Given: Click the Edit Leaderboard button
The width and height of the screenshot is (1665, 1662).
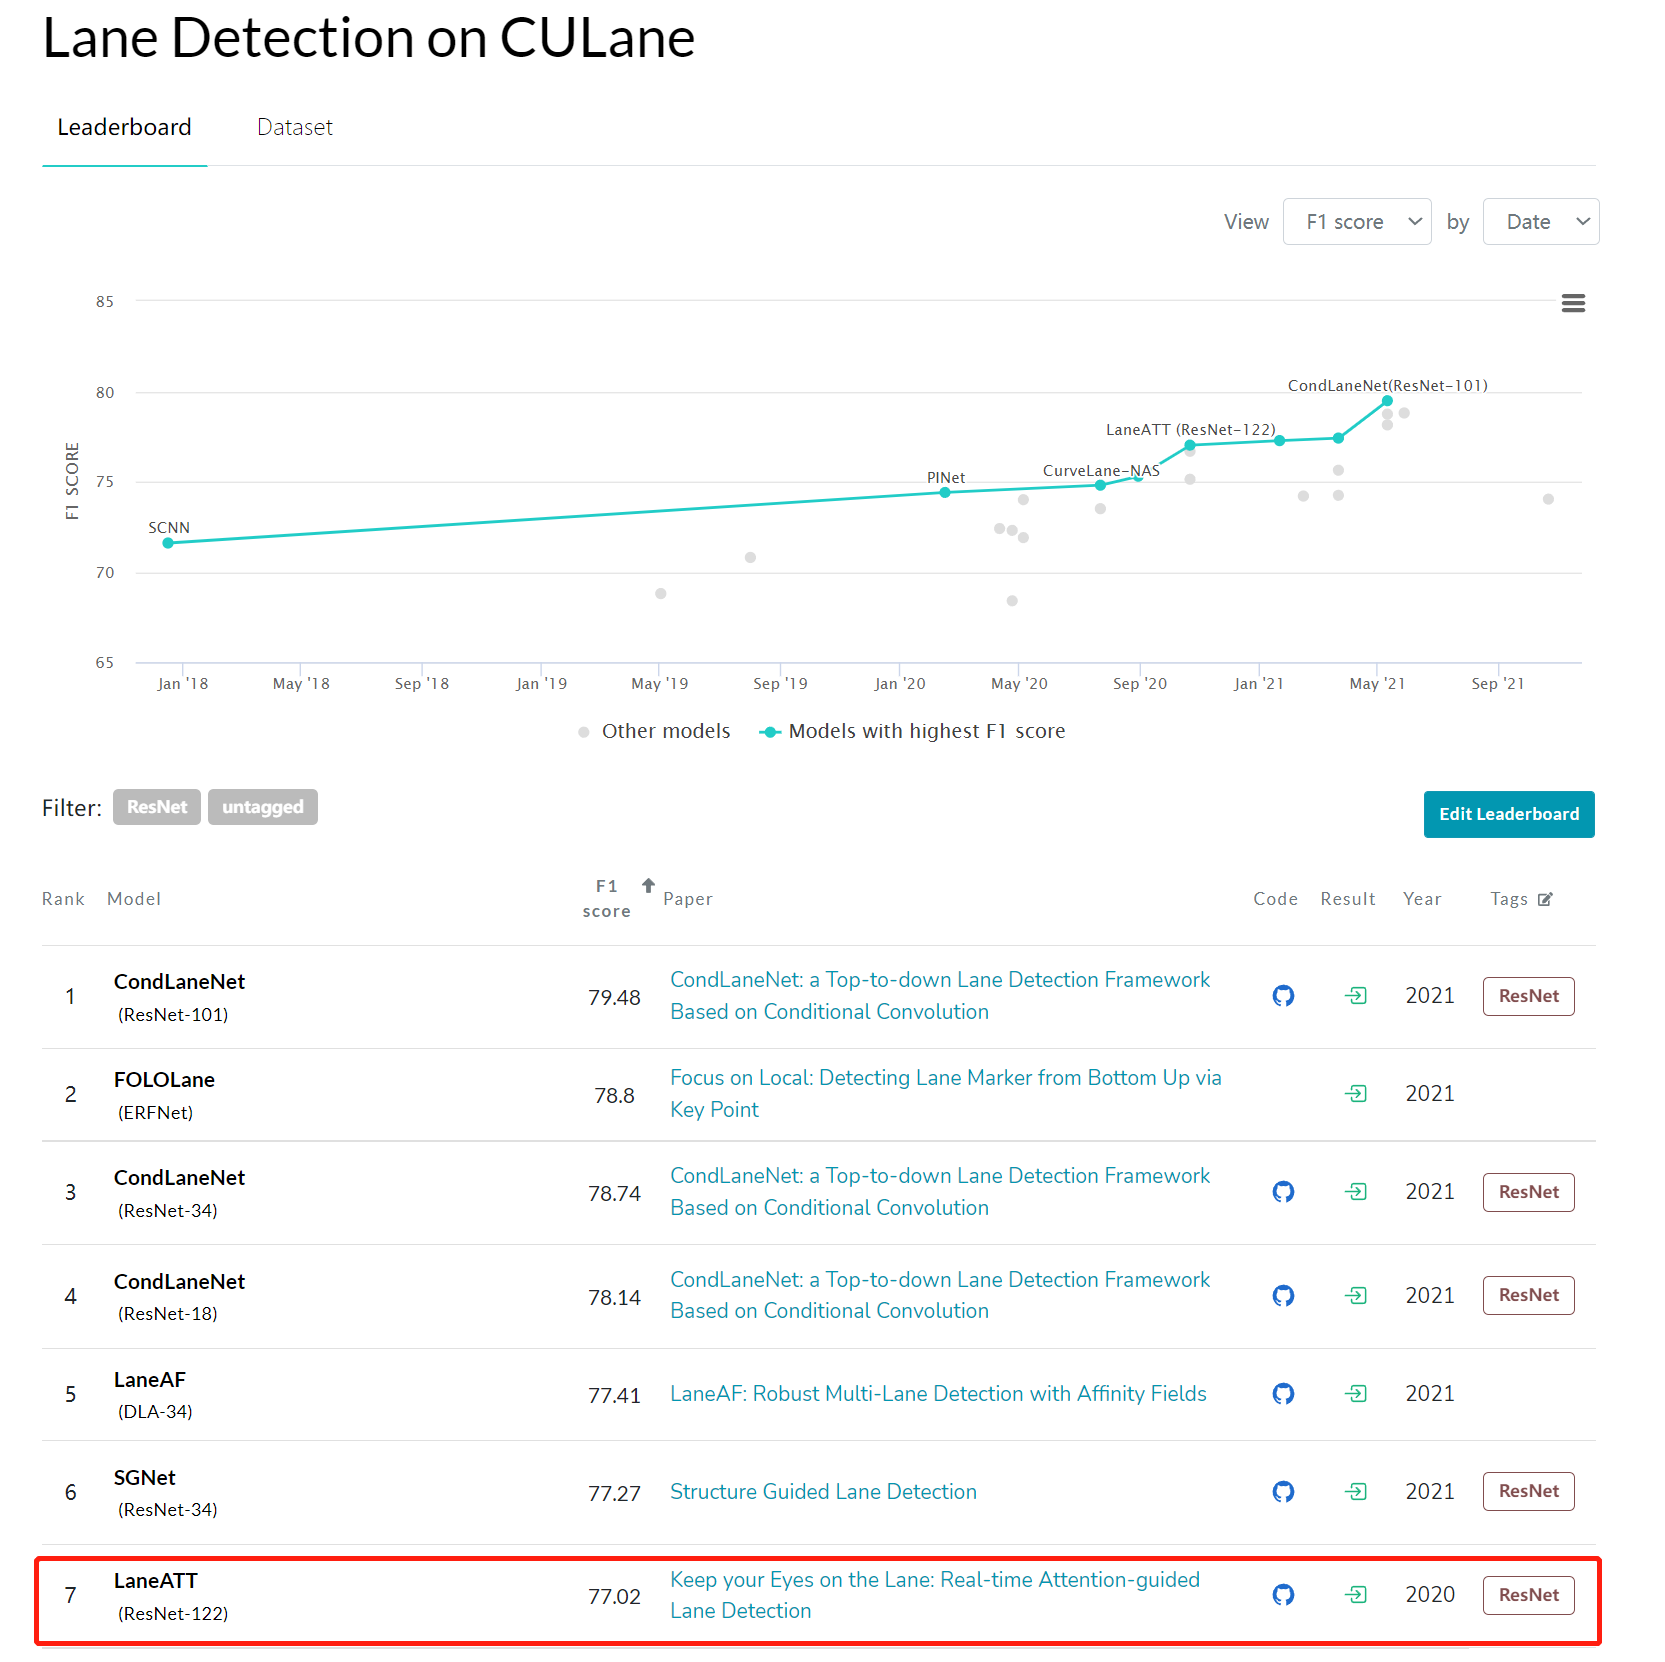Looking at the screenshot, I should 1509,814.
